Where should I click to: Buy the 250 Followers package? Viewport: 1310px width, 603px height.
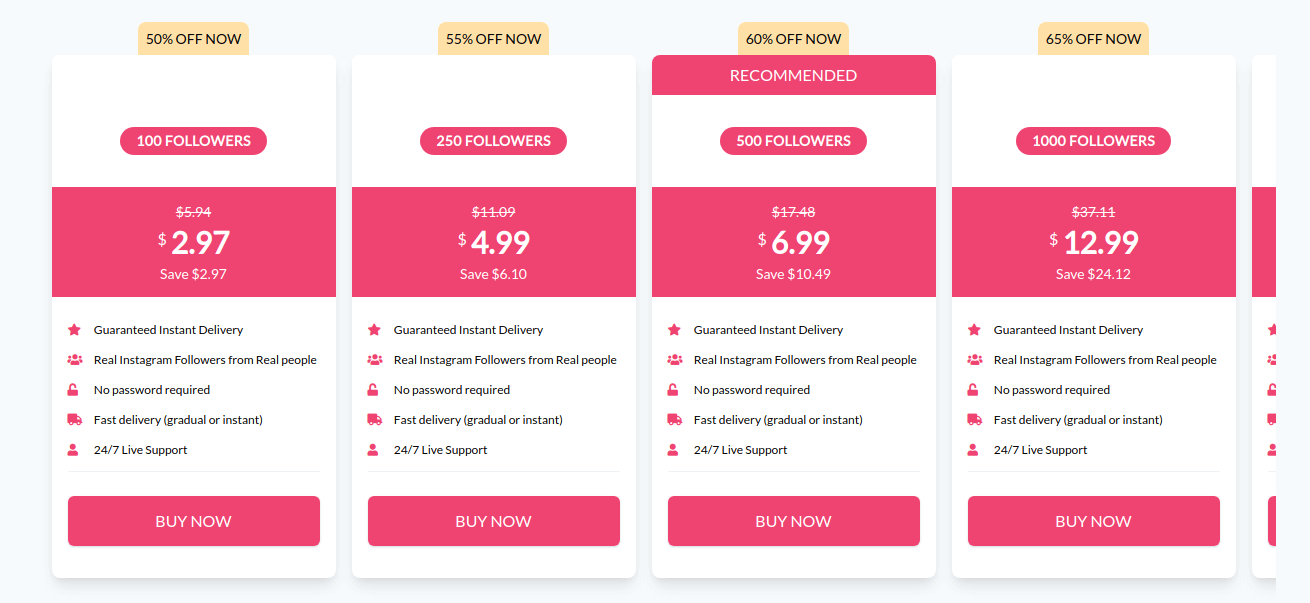tap(494, 521)
